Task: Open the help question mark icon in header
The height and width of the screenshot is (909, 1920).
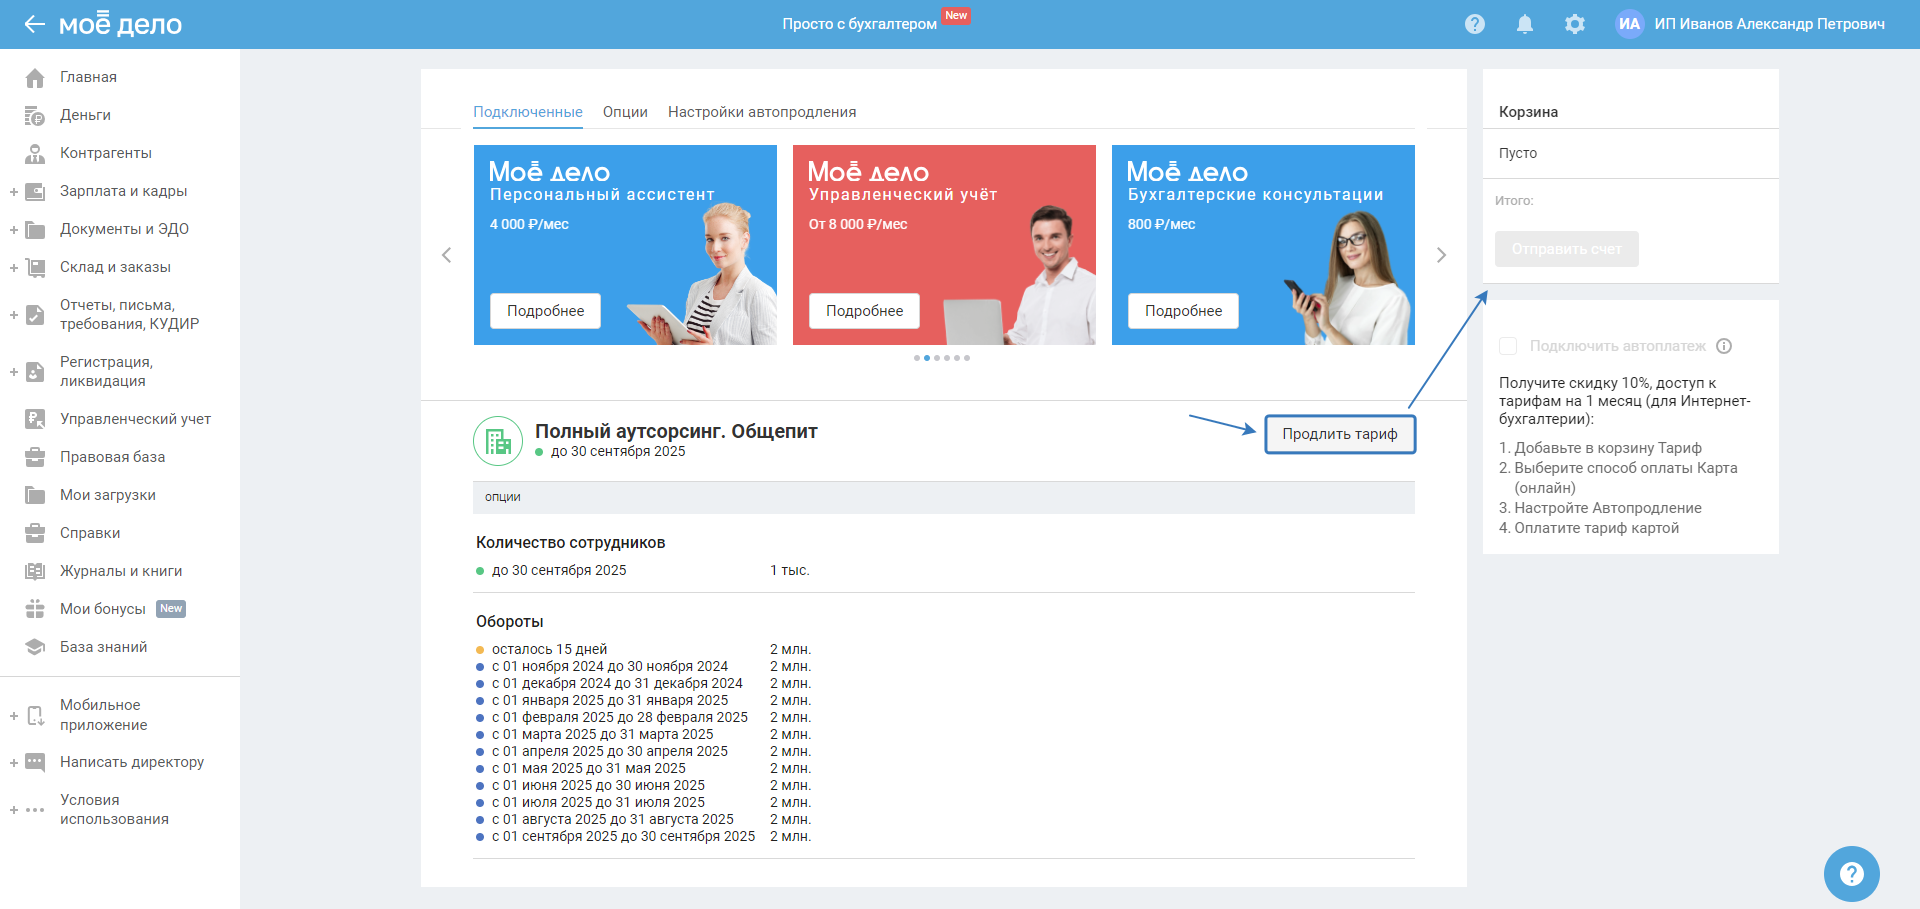Action: [1475, 24]
